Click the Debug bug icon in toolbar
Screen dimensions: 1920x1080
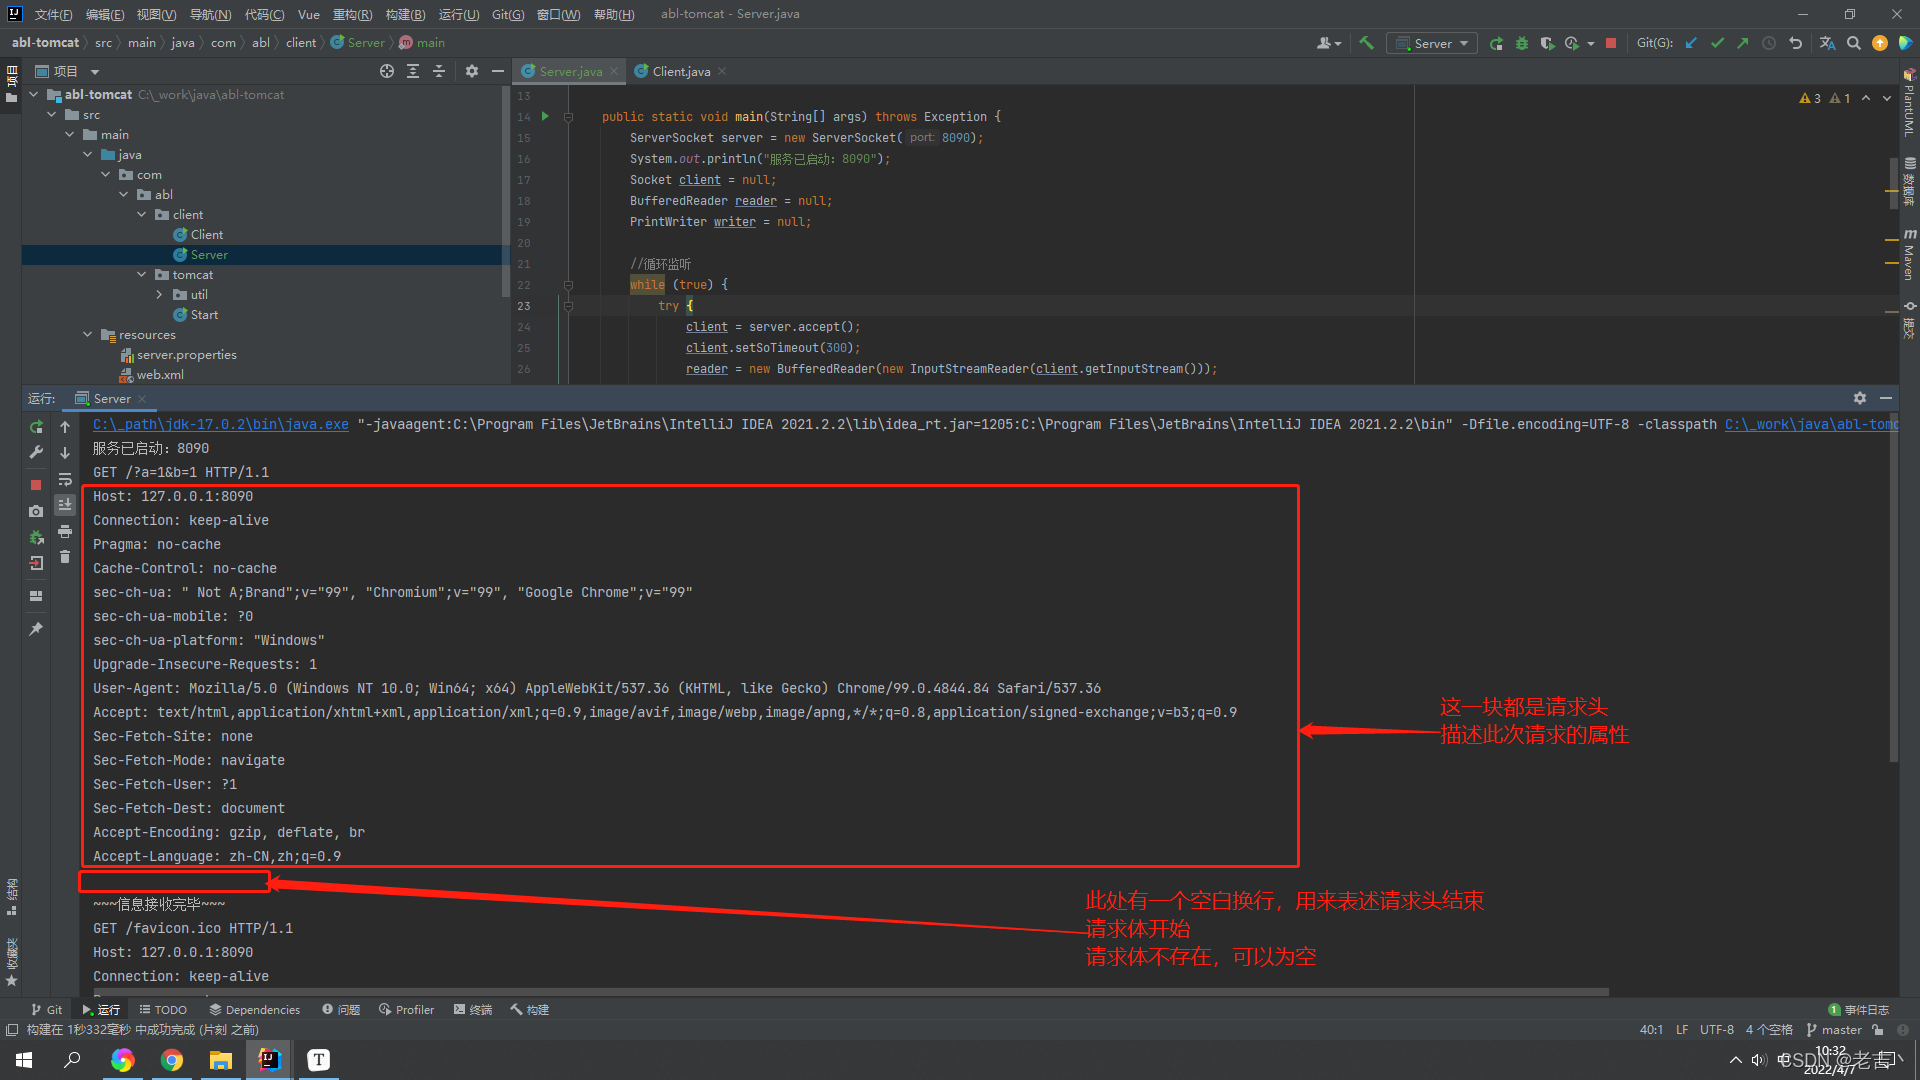click(1522, 43)
